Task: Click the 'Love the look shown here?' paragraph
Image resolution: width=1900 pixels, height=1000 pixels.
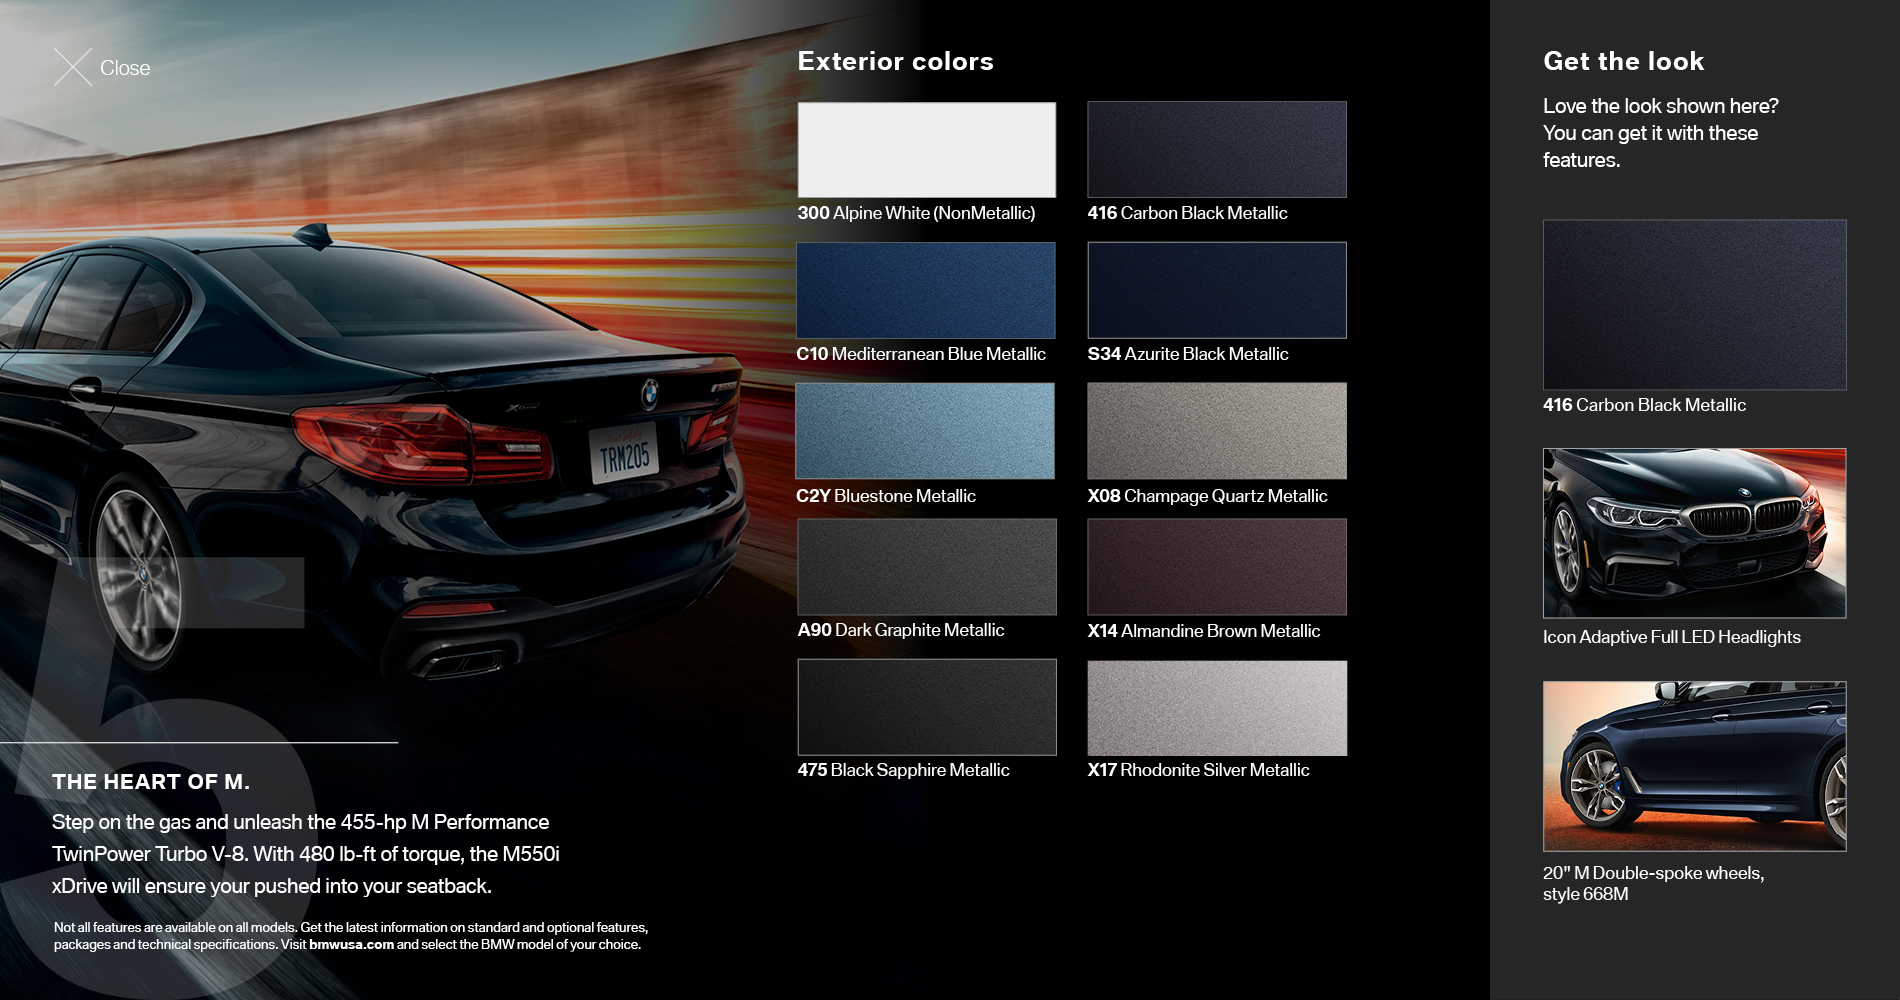Action: 1660,133
